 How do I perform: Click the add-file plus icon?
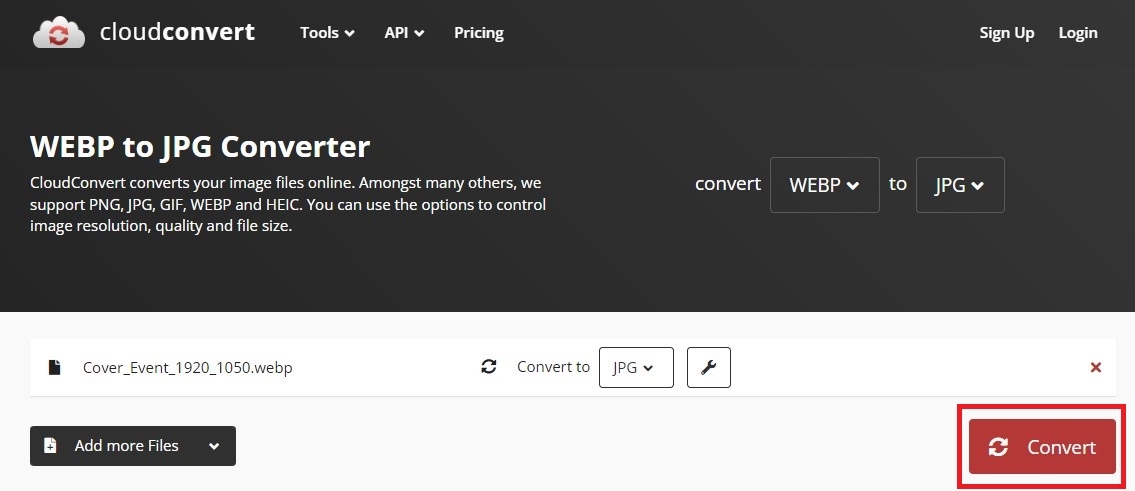[x=51, y=446]
